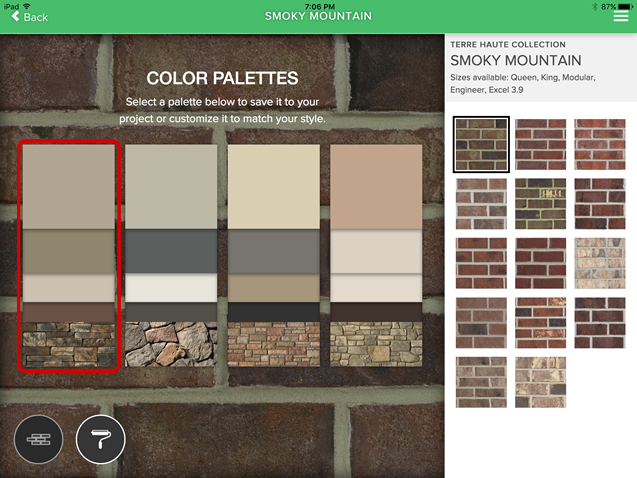Tap the TERRE HAUTE COLLECTION label
Screen dimensions: 637x478
coord(508,44)
